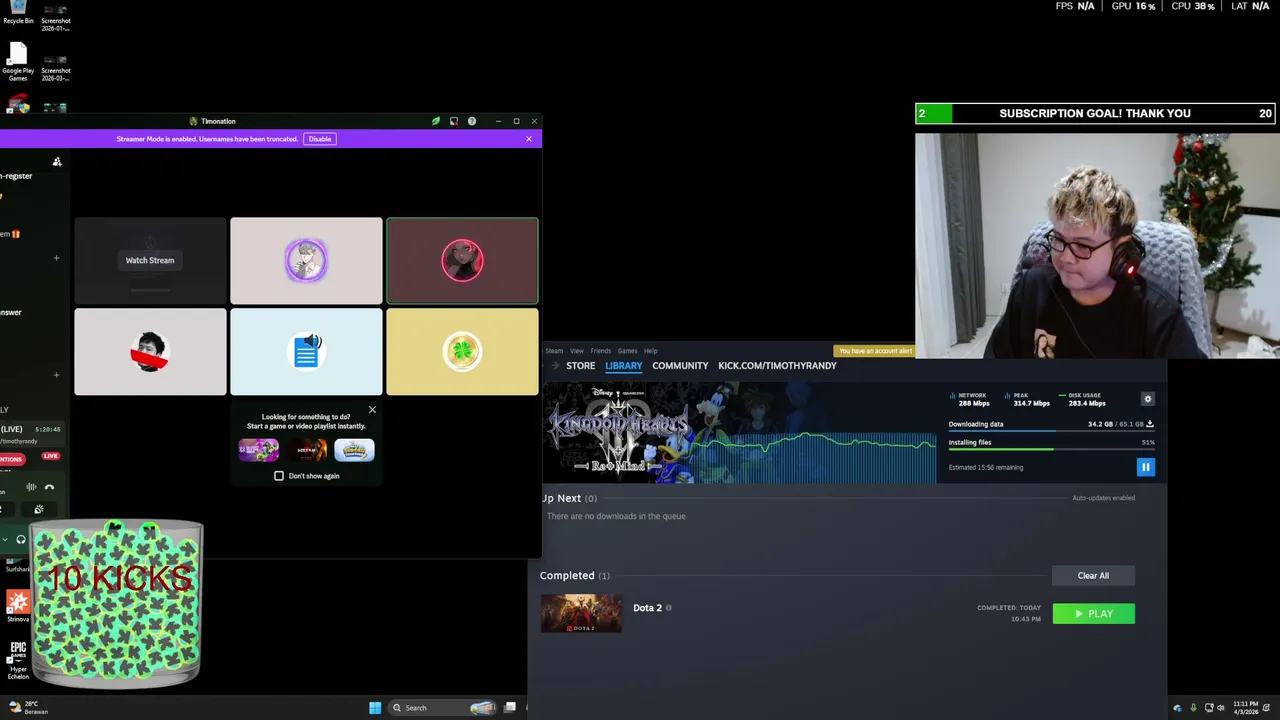Image resolution: width=1280 pixels, height=720 pixels.
Task: Click the Watch Stream button in Discord
Action: coord(150,260)
